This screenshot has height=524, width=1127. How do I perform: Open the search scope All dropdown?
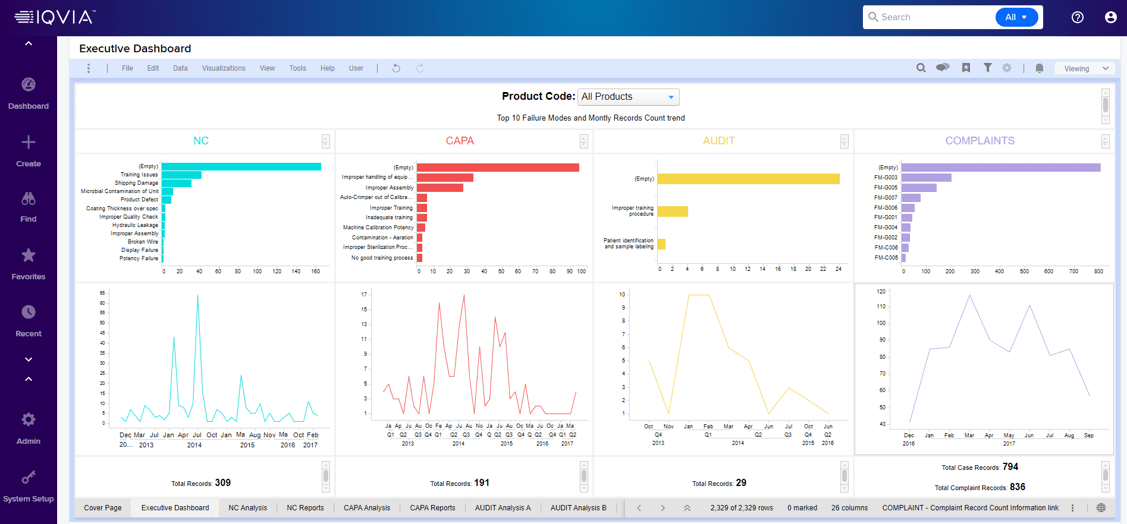[x=1017, y=17]
